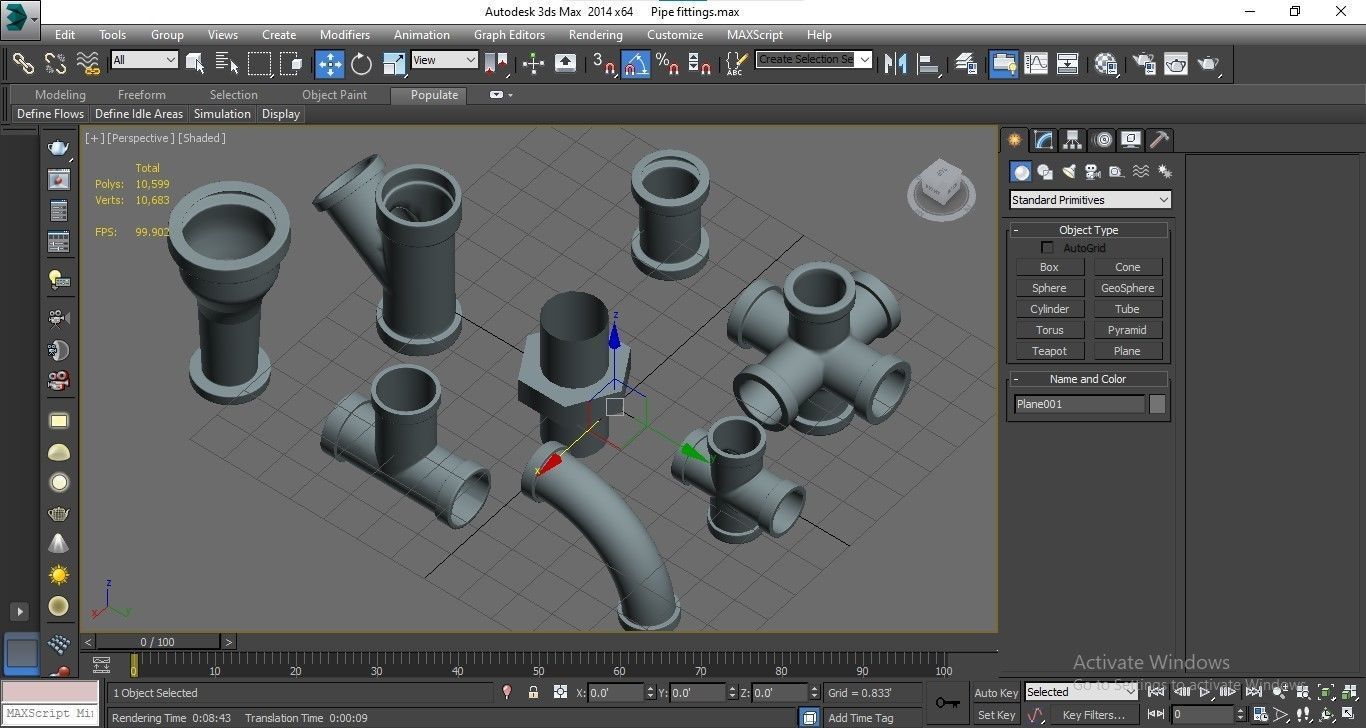This screenshot has width=1366, height=728.
Task: Click the Select and Link tool
Action: [x=23, y=63]
